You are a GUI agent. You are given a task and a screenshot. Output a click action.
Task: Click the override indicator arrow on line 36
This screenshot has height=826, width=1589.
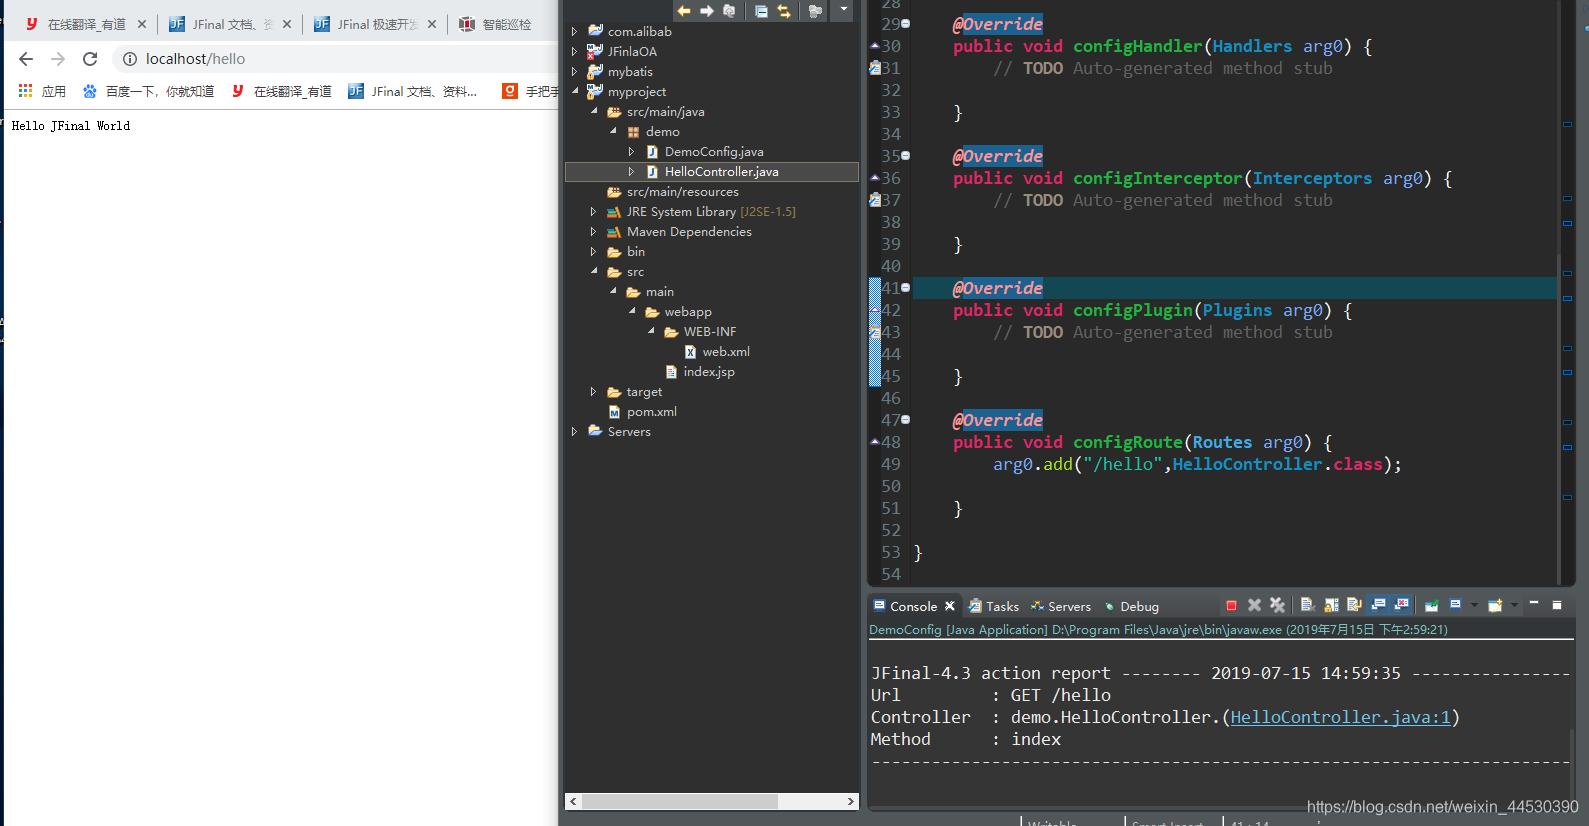[x=875, y=177]
